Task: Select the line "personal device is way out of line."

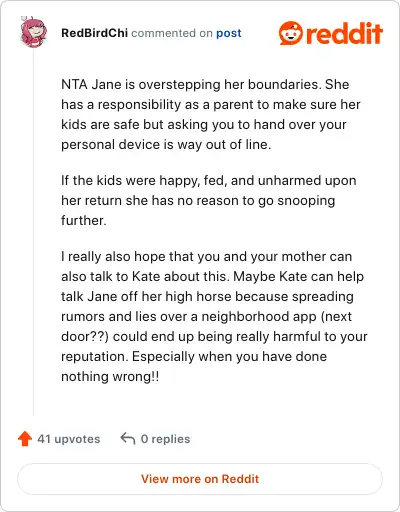Action: tap(166, 145)
